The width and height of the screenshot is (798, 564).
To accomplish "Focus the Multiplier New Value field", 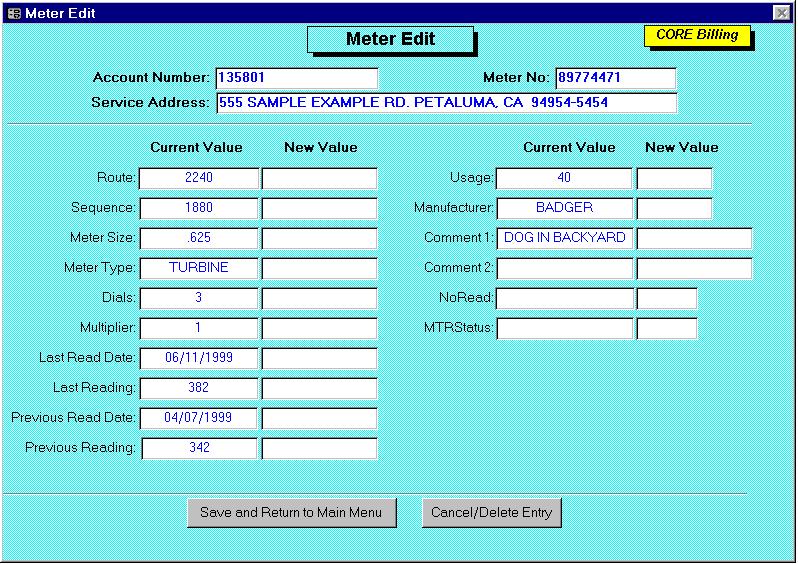I will (320, 329).
